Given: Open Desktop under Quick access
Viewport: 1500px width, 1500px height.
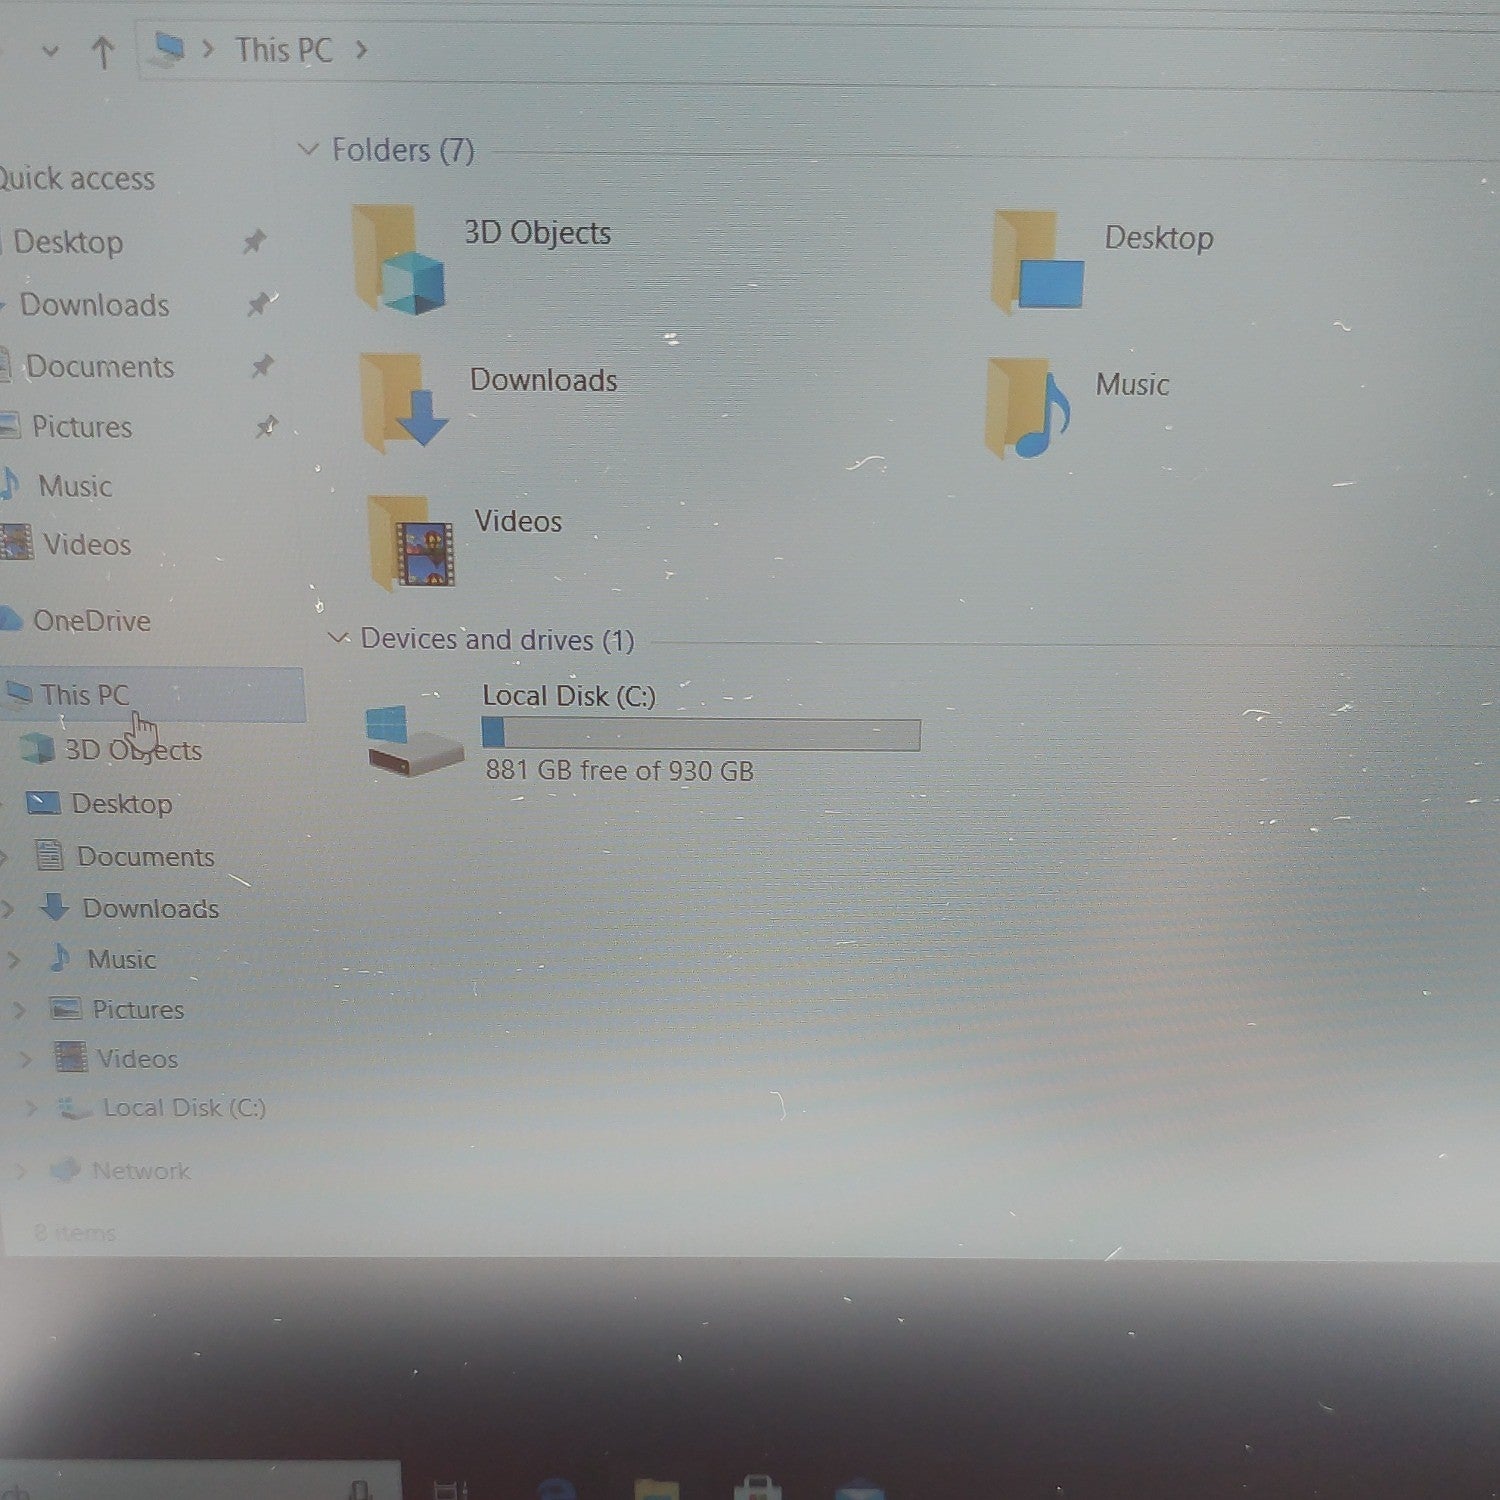Looking at the screenshot, I should click(68, 242).
